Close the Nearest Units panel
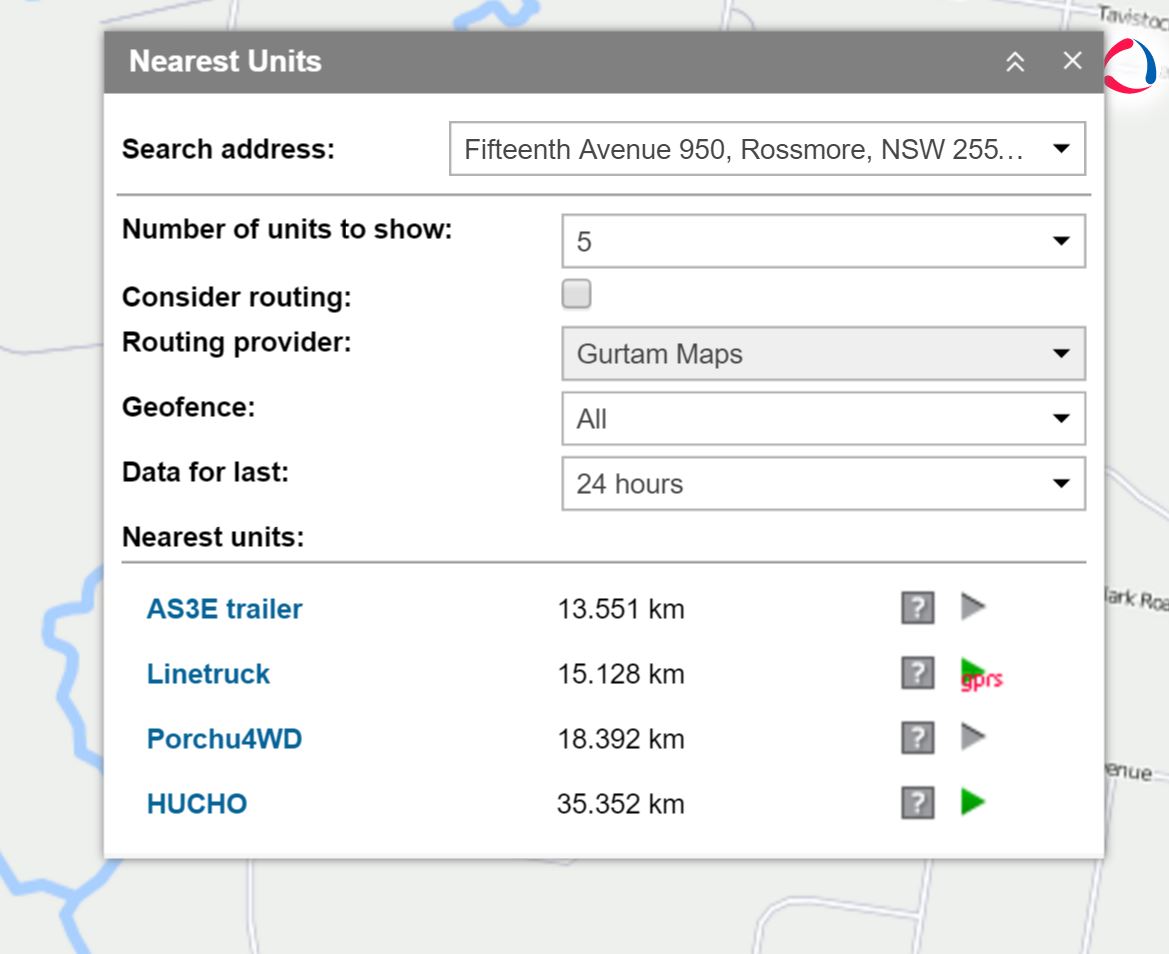1169x954 pixels. point(1072,61)
